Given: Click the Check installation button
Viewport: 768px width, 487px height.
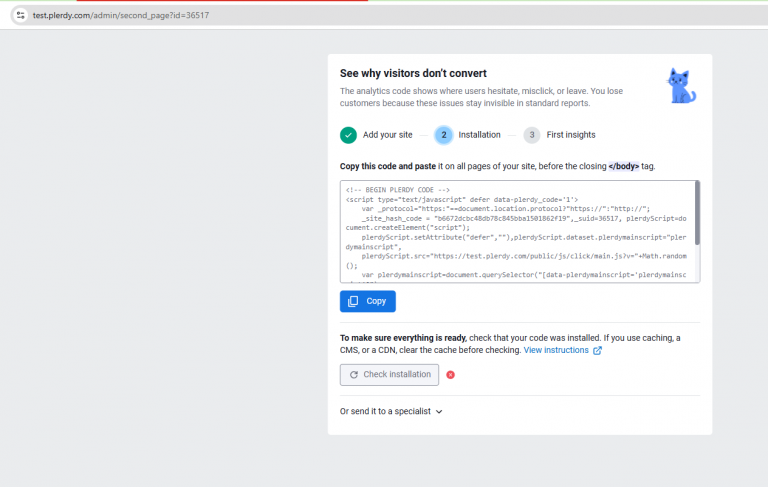Looking at the screenshot, I should [389, 375].
